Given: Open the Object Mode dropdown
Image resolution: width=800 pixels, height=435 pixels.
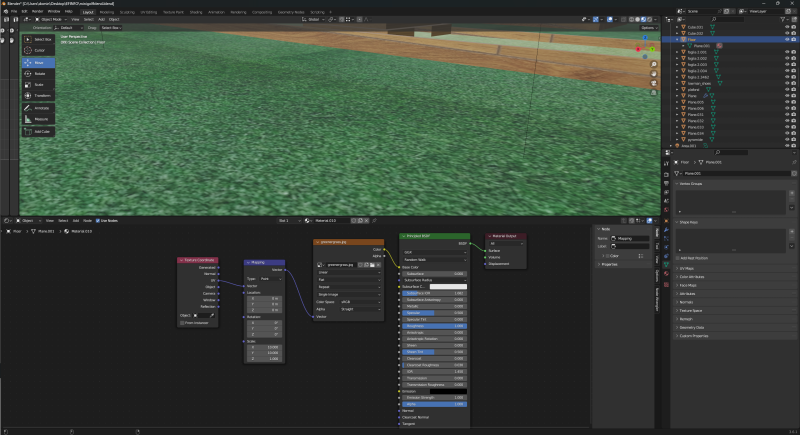Looking at the screenshot, I should (x=51, y=19).
